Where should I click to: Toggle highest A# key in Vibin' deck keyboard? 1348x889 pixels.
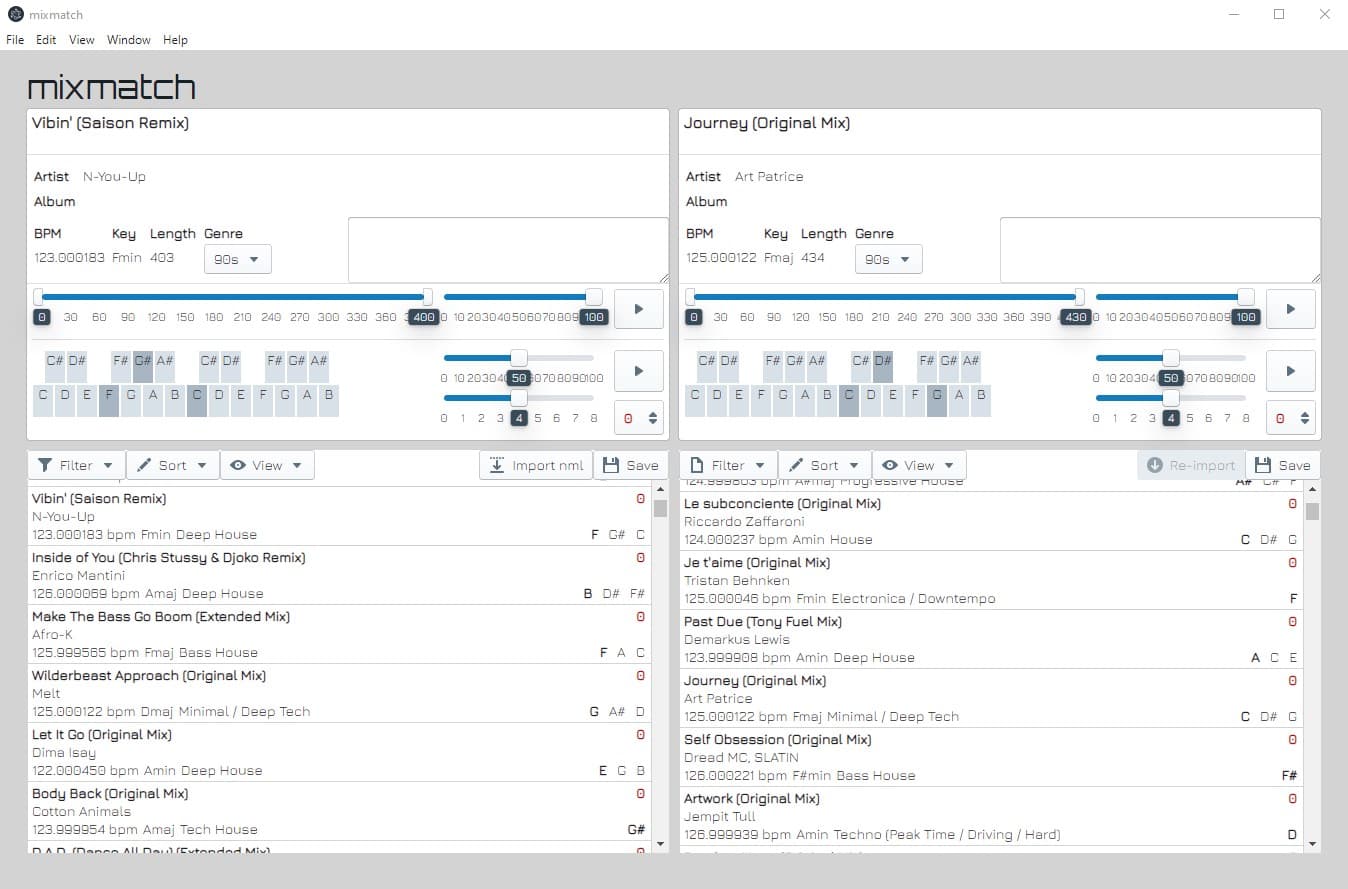click(x=319, y=367)
